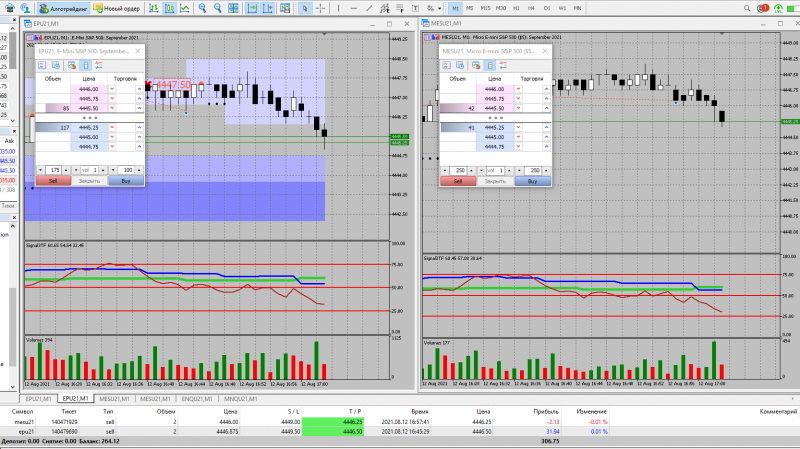This screenshot has width=800, height=449.
Task: Place buy order at 4445.00 in MESU21 panel
Action: (546, 137)
